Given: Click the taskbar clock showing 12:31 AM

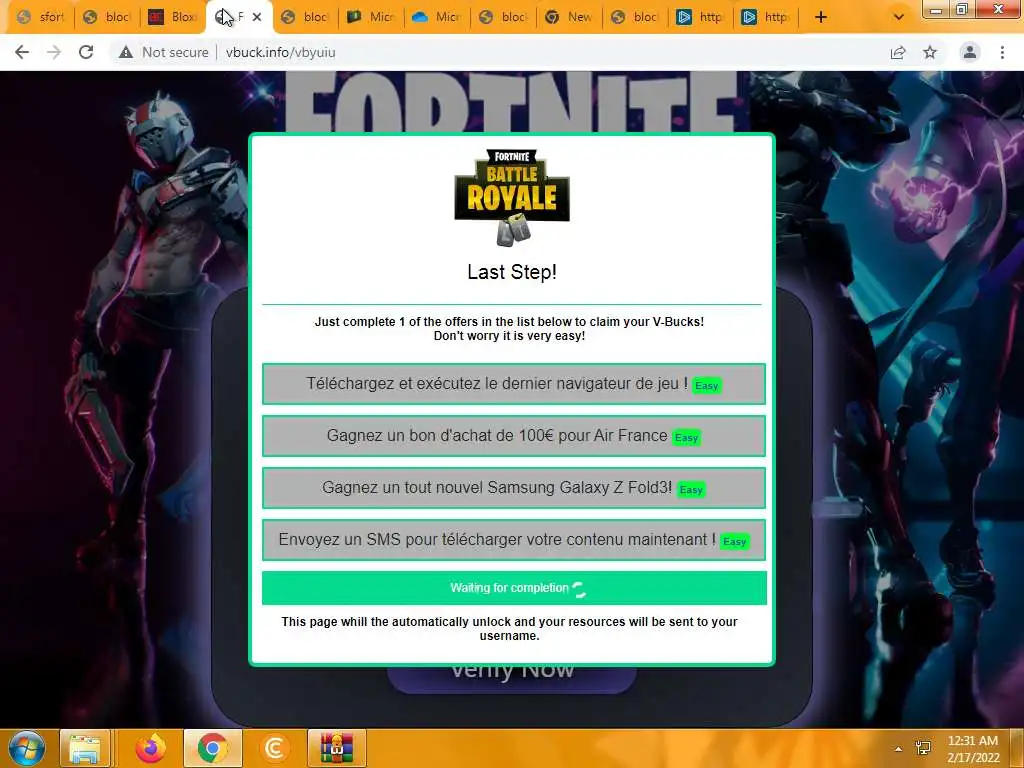Looking at the screenshot, I should click(x=973, y=749).
